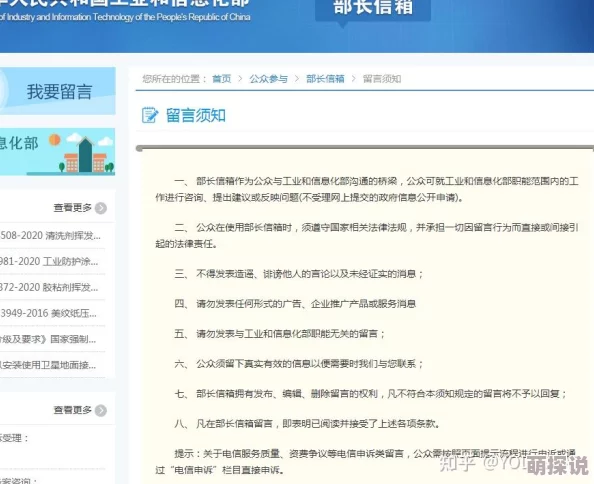The width and height of the screenshot is (594, 484).
Task: Click the 首页 breadcrumb link
Action: tap(222, 79)
